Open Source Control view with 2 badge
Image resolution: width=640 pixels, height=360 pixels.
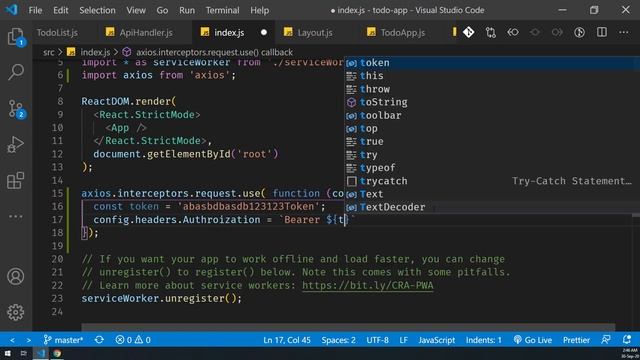[x=16, y=109]
